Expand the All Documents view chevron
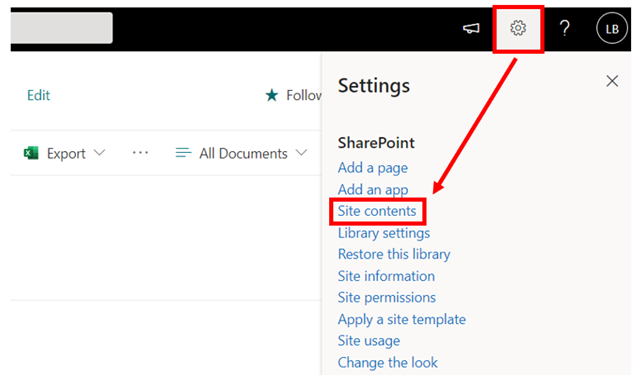Screen dimensions: 641x381 [301, 153]
